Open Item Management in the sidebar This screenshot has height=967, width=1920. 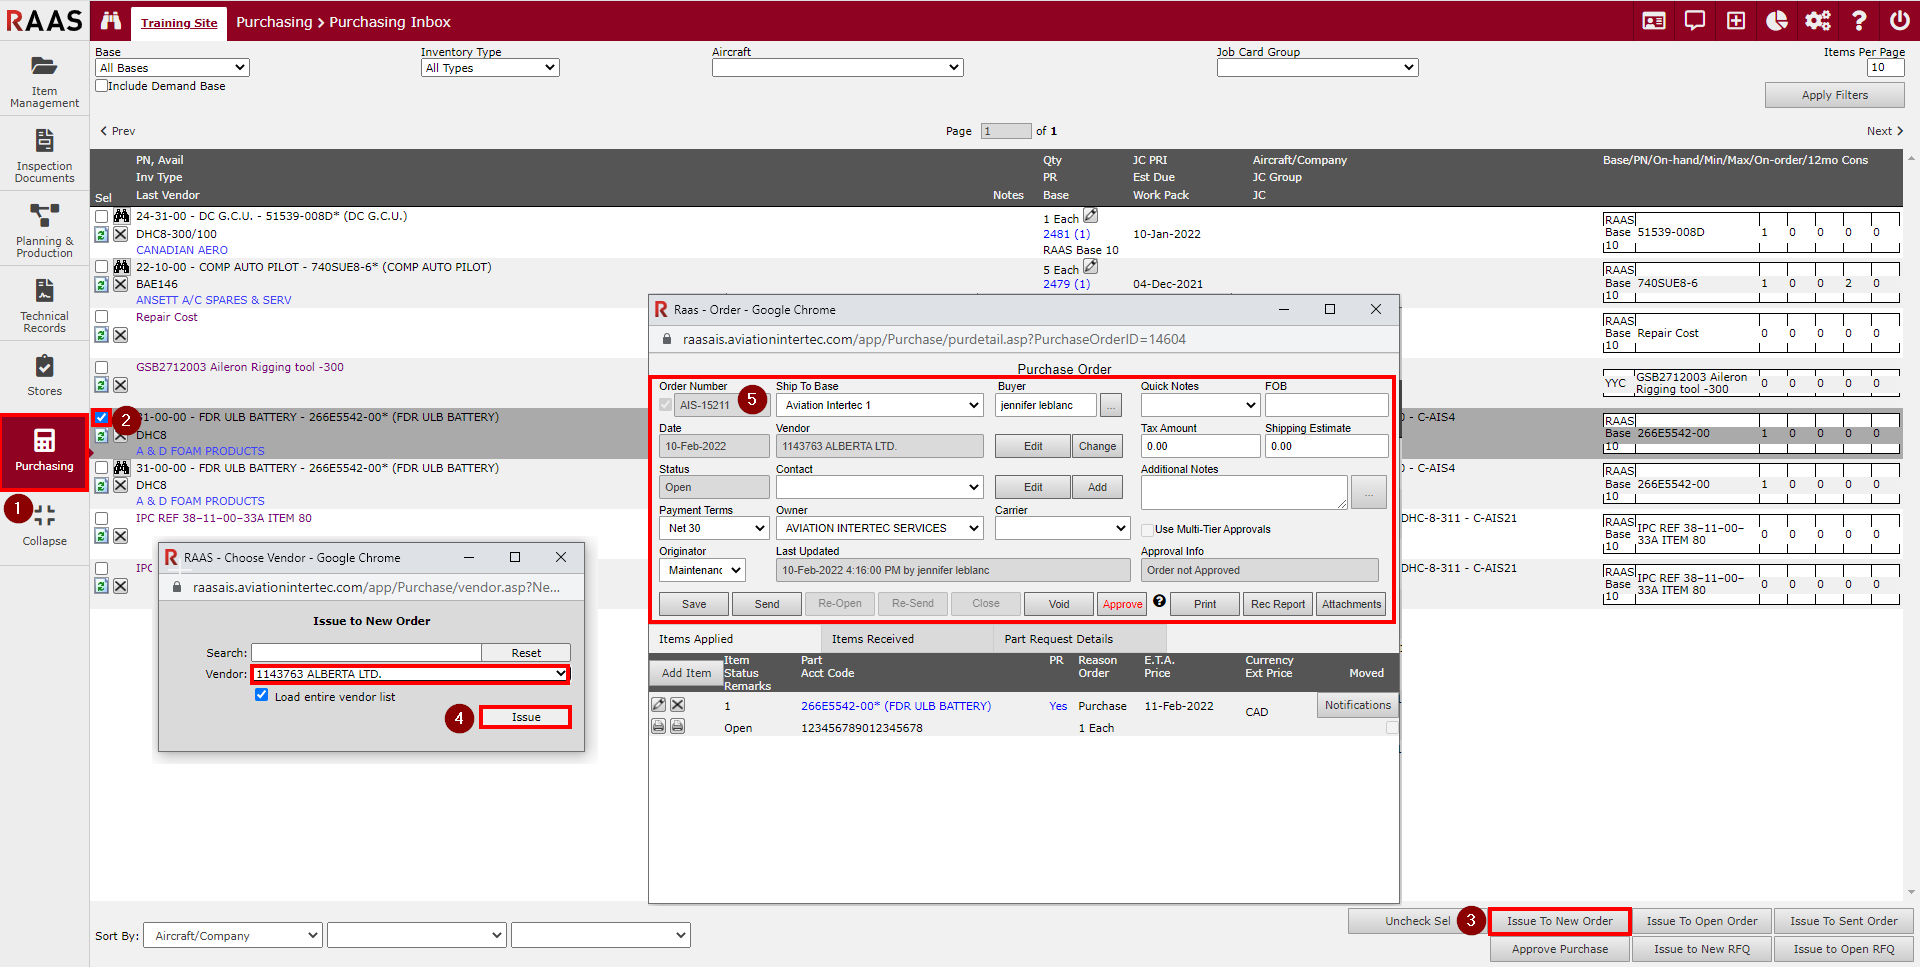click(x=44, y=81)
